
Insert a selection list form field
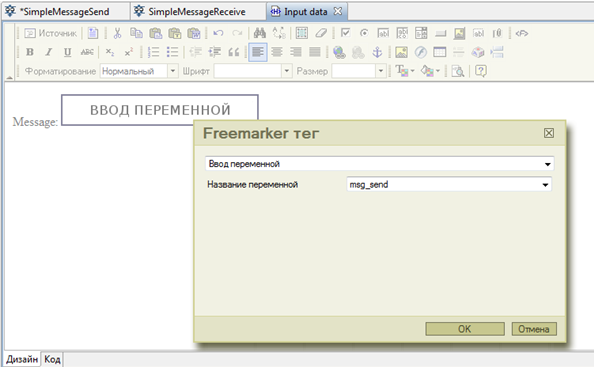[421, 33]
